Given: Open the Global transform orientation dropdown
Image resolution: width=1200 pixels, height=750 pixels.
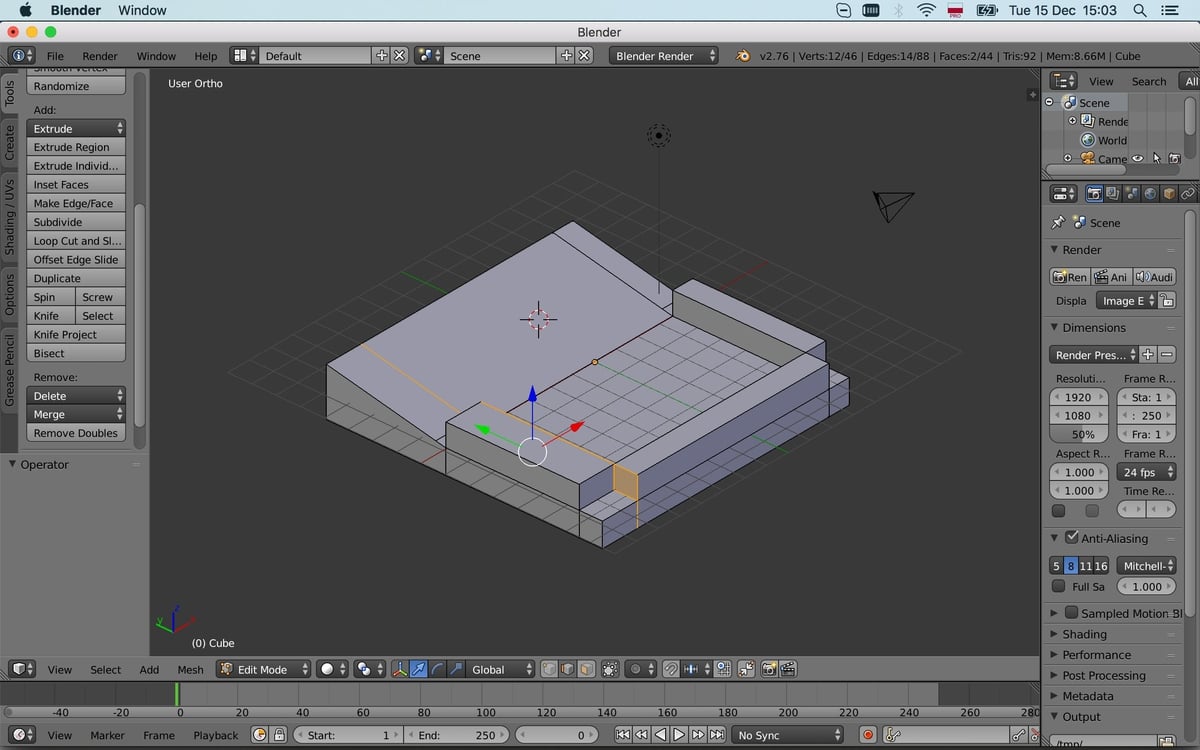Looking at the screenshot, I should pyautogui.click(x=499, y=669).
